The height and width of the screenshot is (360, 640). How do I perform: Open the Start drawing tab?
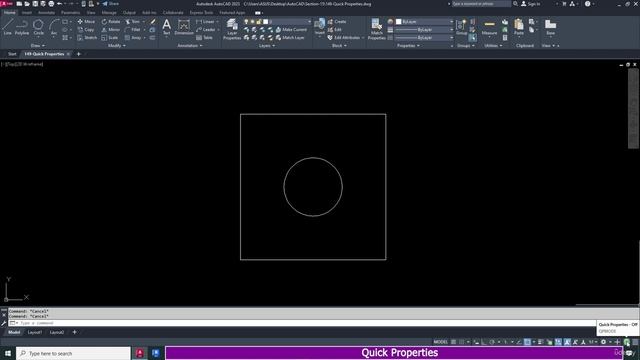coord(12,54)
